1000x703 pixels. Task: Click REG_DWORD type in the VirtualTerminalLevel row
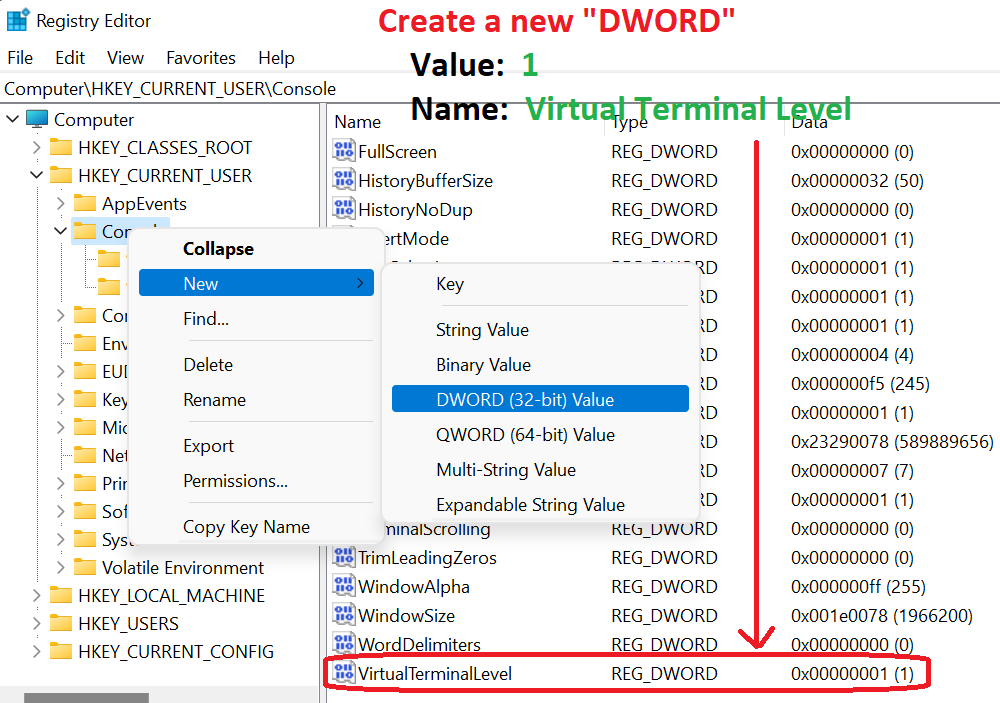[664, 674]
